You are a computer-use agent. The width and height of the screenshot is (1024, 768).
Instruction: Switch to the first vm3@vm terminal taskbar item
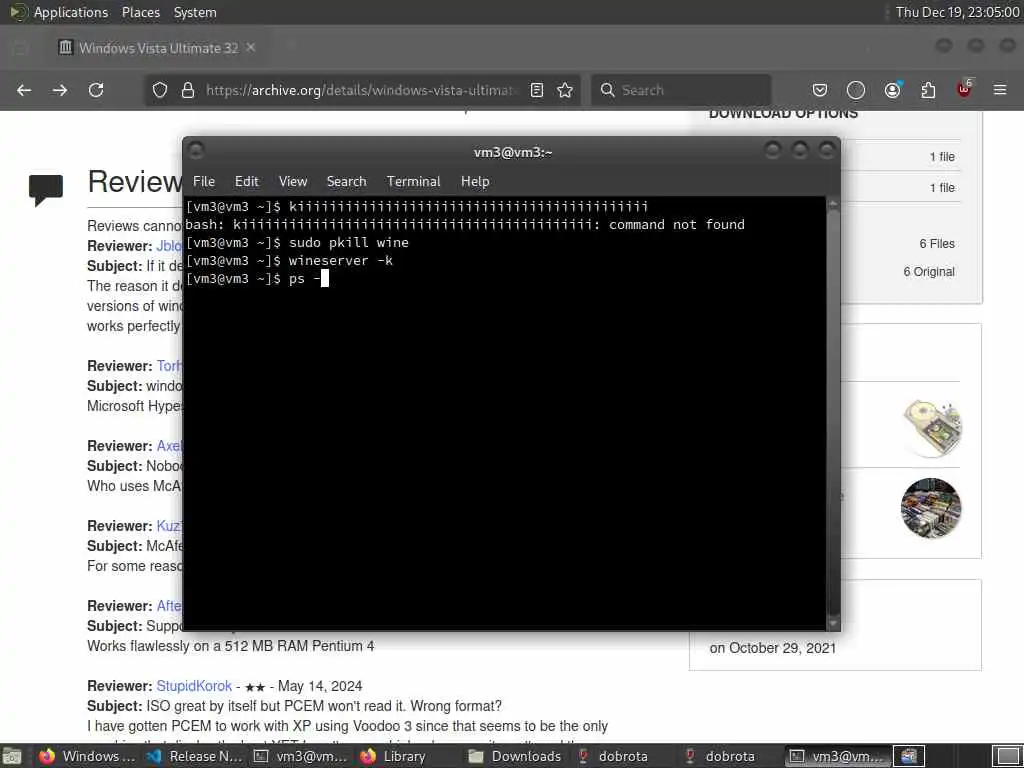coord(301,756)
